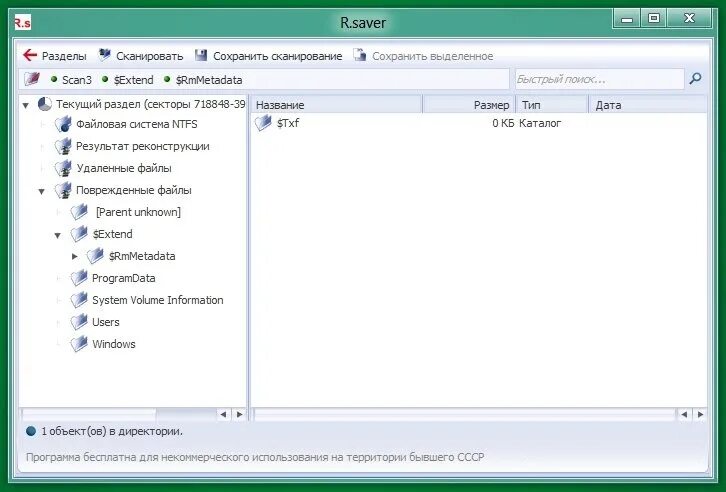Click the Поврежденные файлы icon

tap(63, 190)
